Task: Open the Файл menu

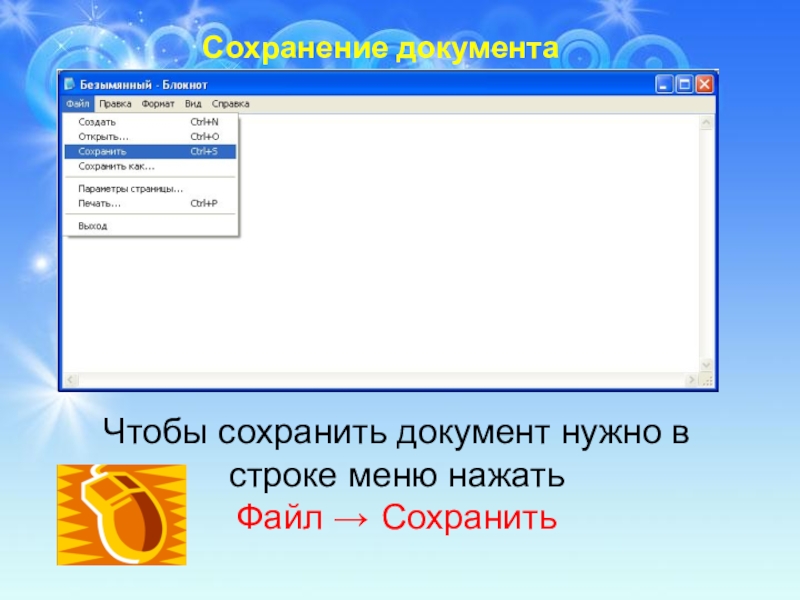Action: (78, 104)
